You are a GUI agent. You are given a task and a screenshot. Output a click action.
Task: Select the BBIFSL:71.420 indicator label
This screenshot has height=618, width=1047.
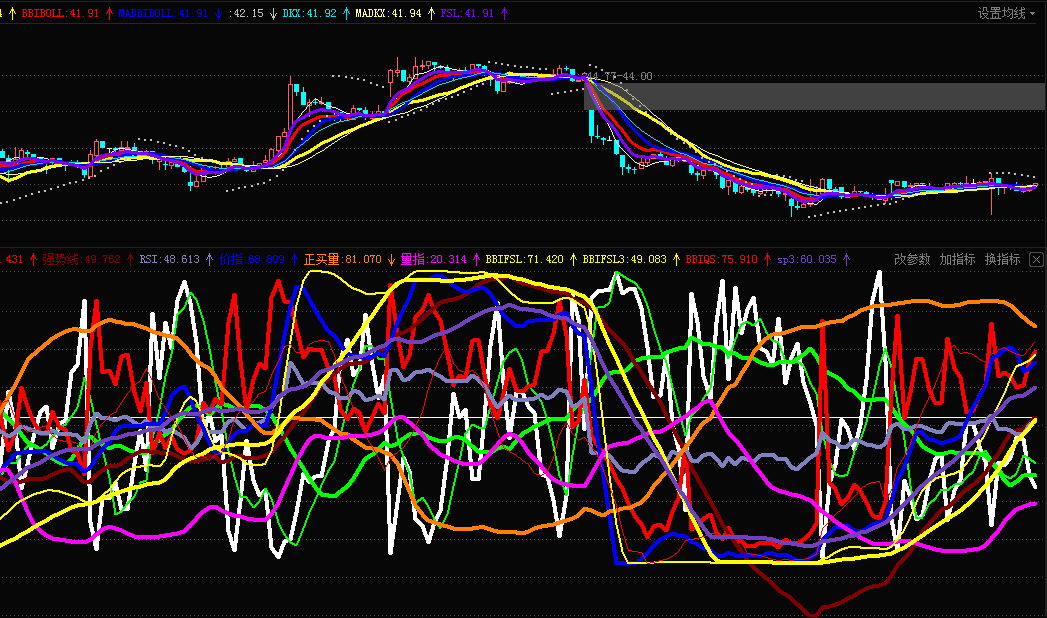[x=524, y=259]
